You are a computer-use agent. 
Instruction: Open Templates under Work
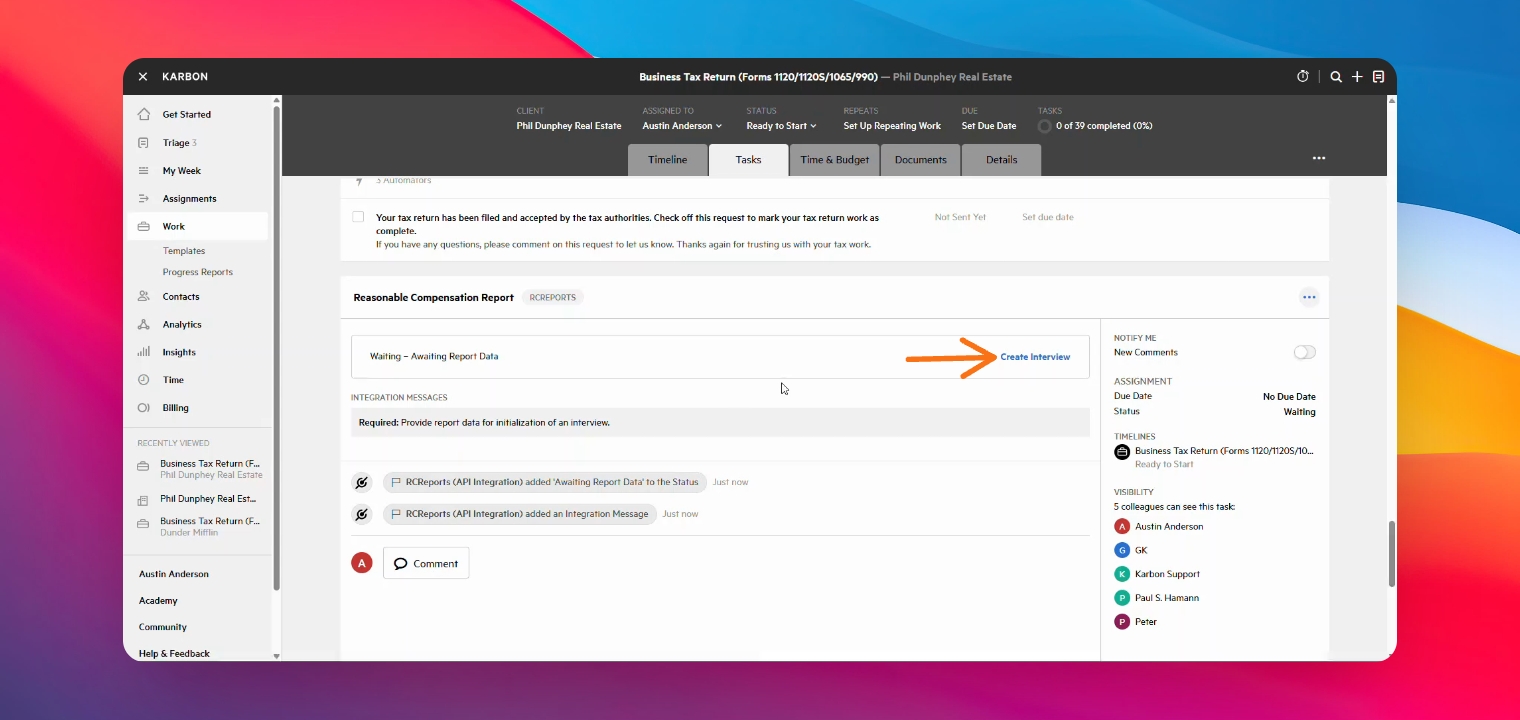click(184, 251)
